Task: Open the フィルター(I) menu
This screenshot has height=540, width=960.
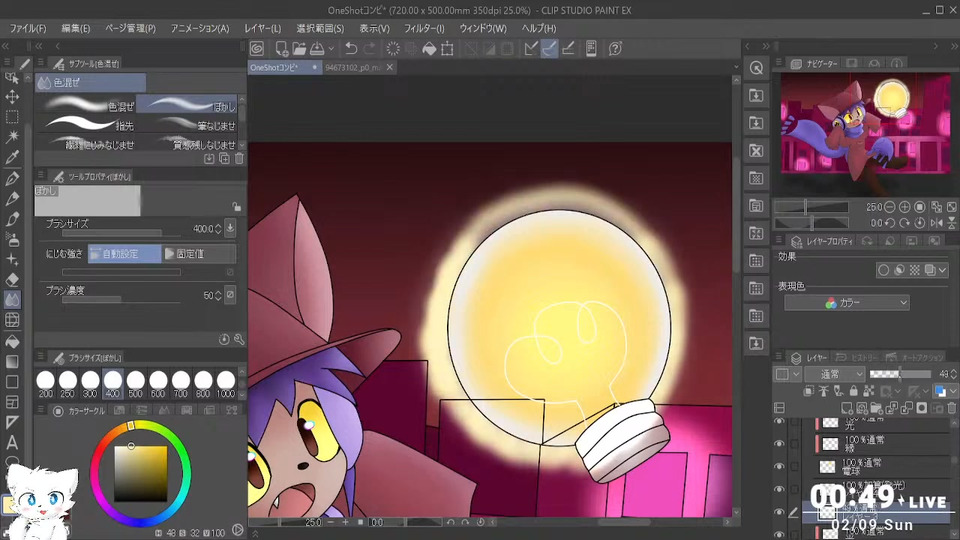Action: coord(425,28)
